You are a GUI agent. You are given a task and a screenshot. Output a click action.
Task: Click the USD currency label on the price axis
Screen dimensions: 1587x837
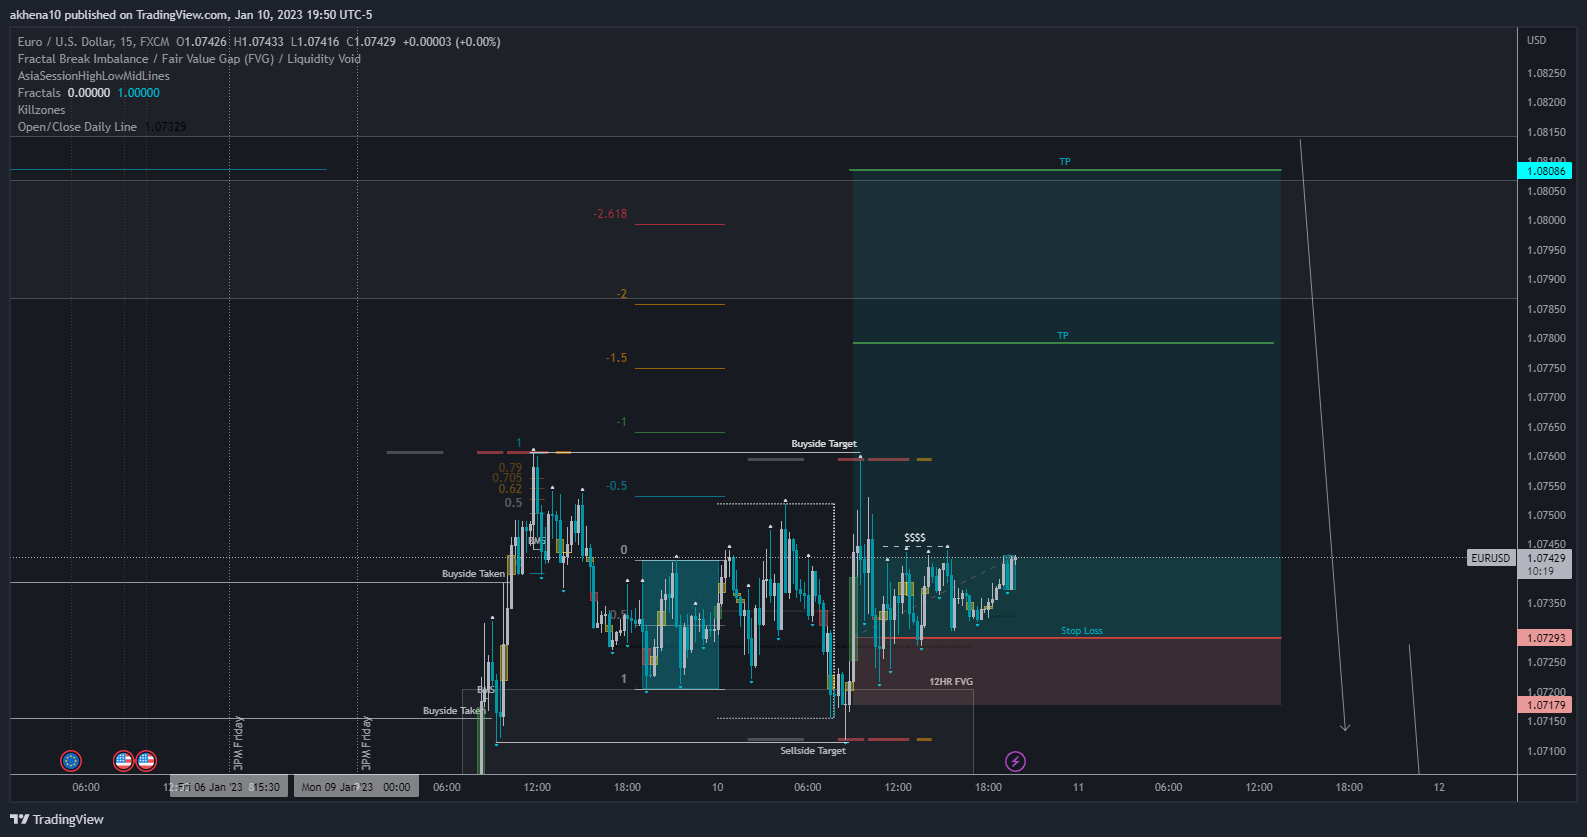[1536, 41]
